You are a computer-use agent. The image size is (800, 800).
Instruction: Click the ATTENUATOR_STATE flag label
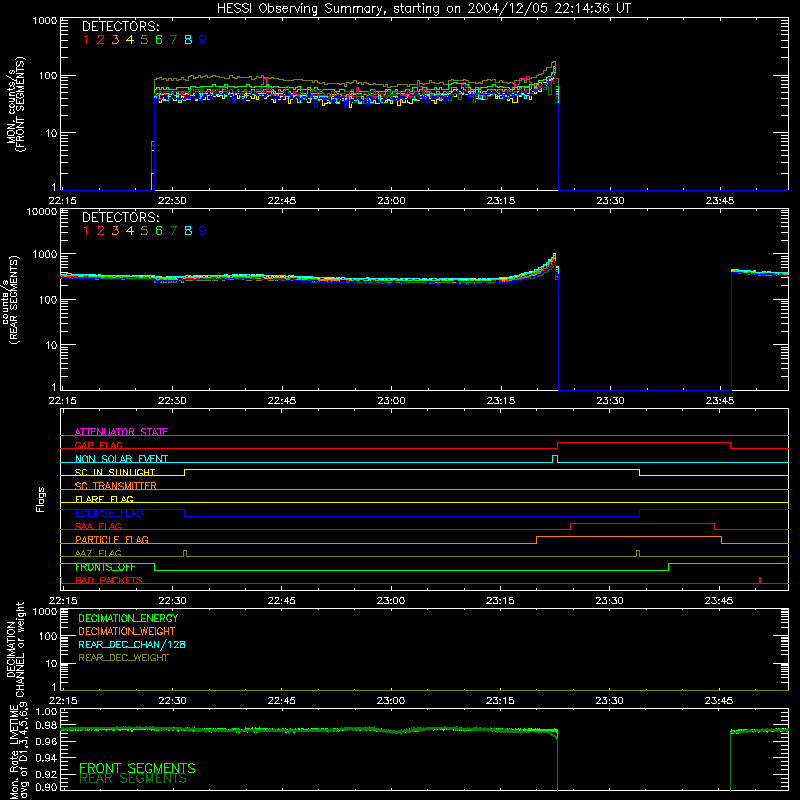(121, 432)
